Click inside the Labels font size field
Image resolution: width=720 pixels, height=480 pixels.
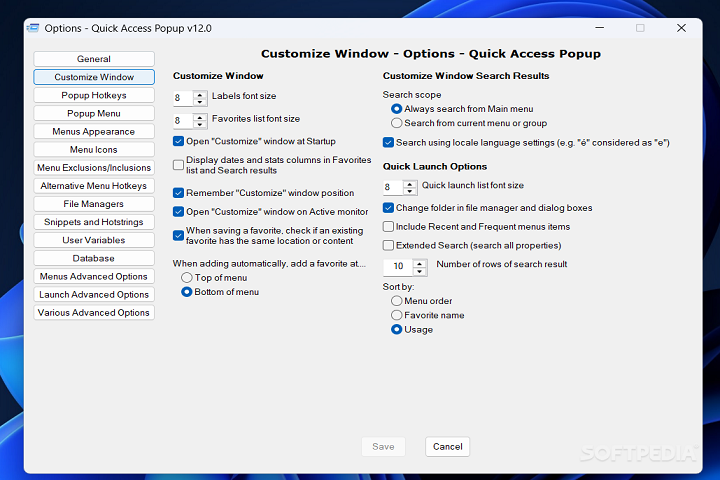tap(182, 98)
